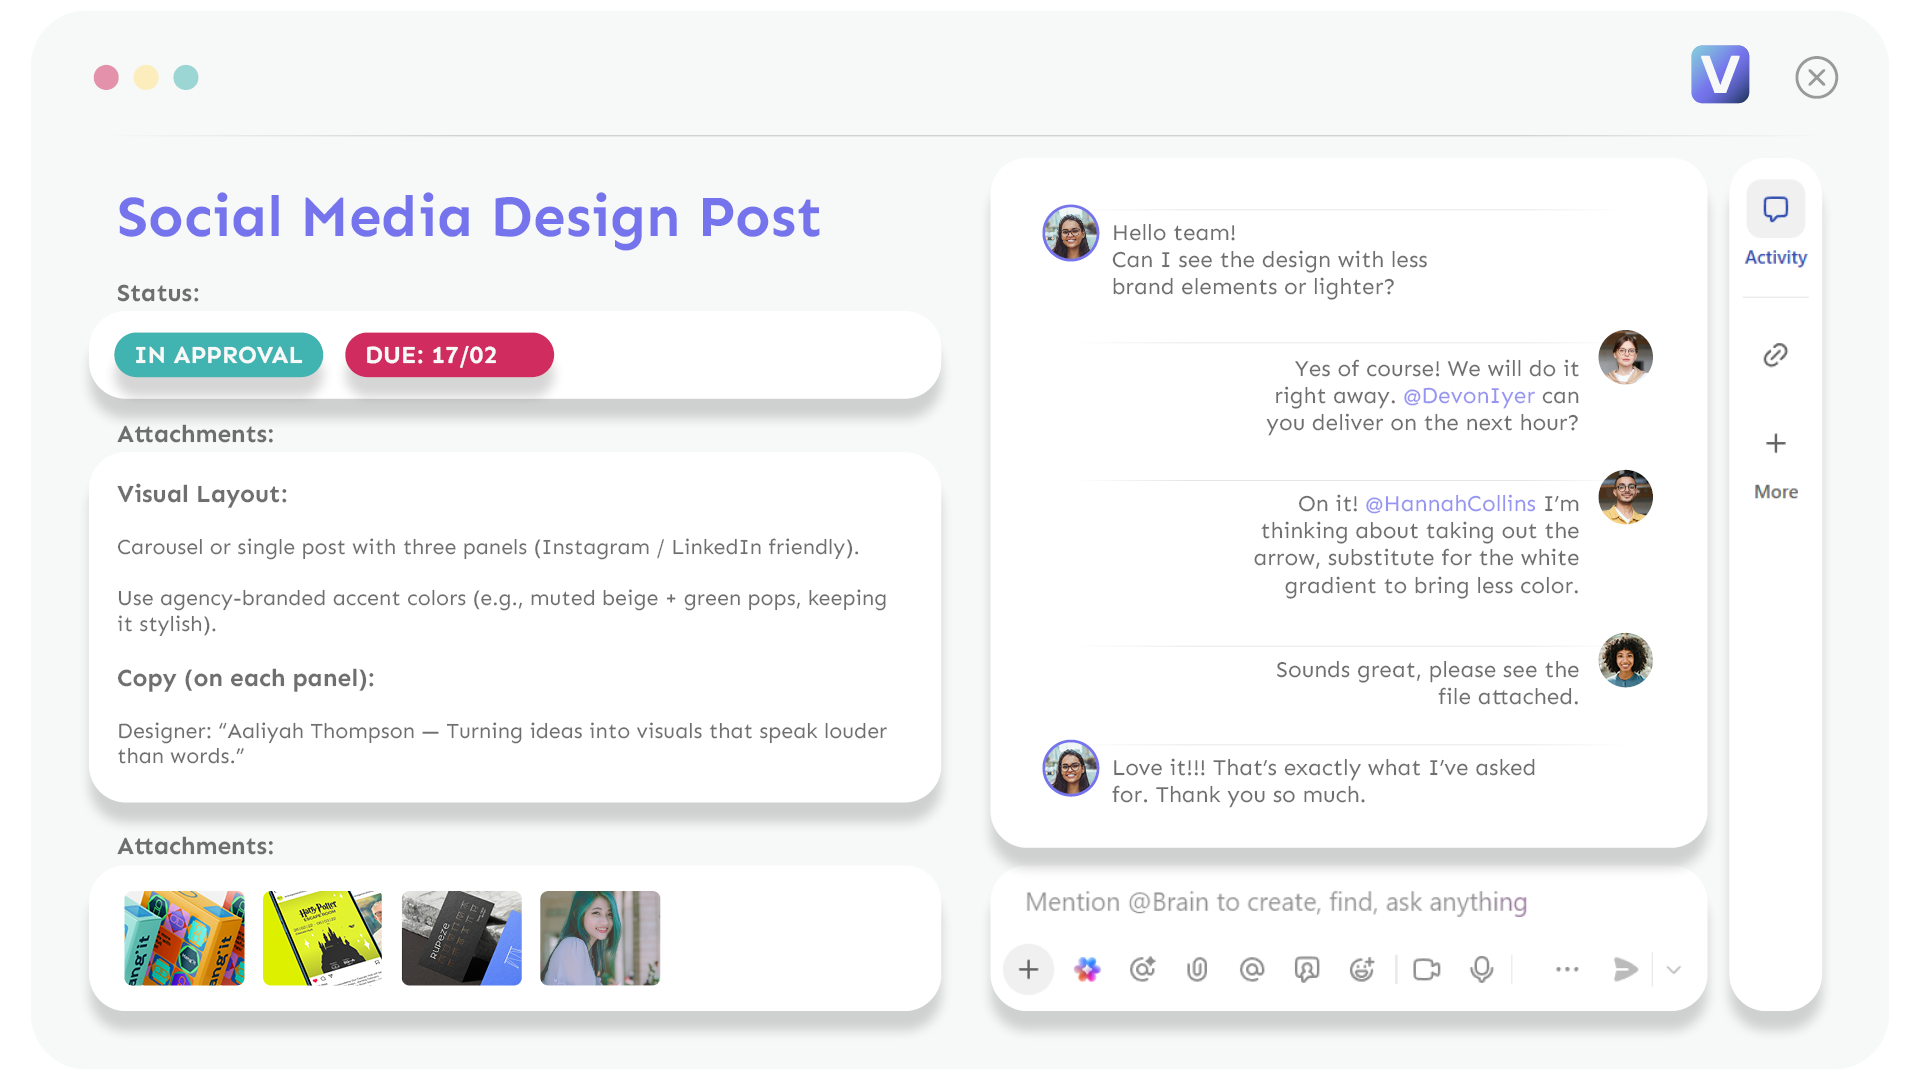Click the IN APPROVAL status badge
1920x1080 pixels.
point(218,354)
